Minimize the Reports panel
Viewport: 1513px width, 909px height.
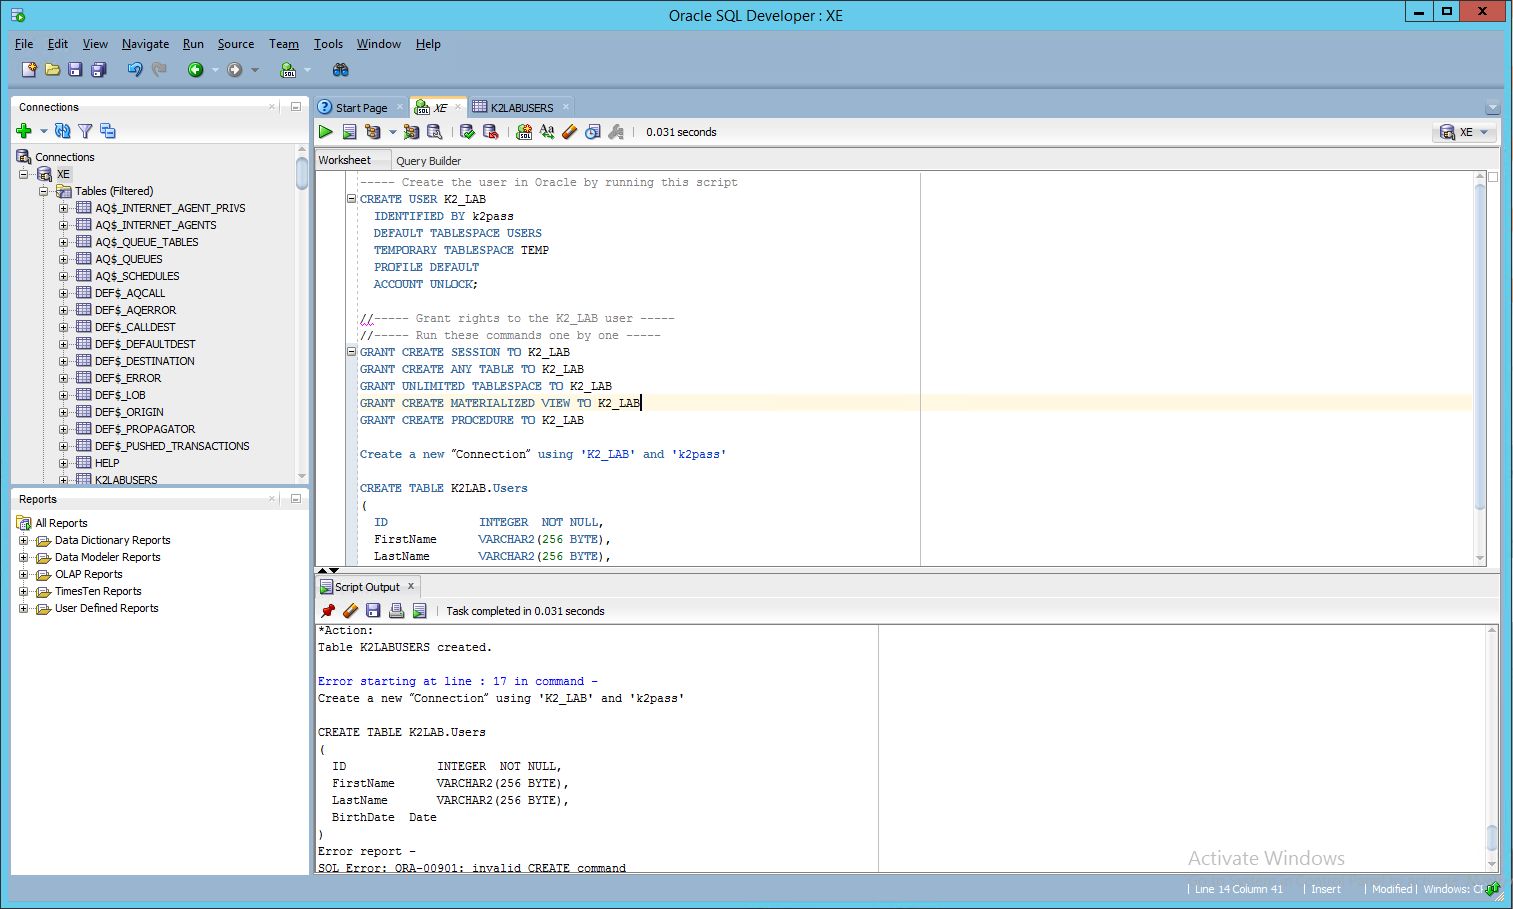coord(296,498)
